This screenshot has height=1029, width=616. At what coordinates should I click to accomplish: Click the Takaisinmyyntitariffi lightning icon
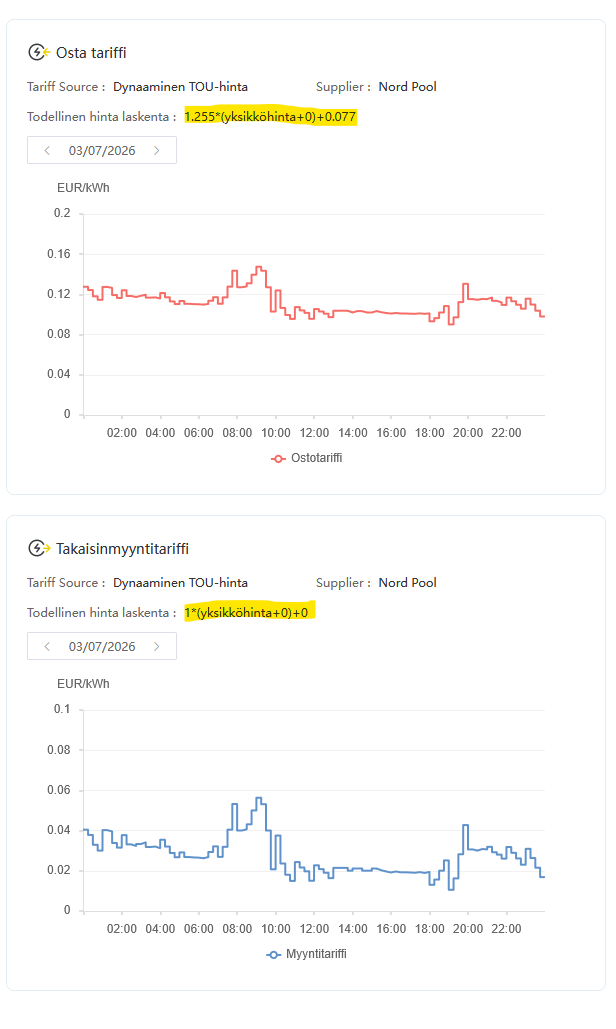coord(39,548)
